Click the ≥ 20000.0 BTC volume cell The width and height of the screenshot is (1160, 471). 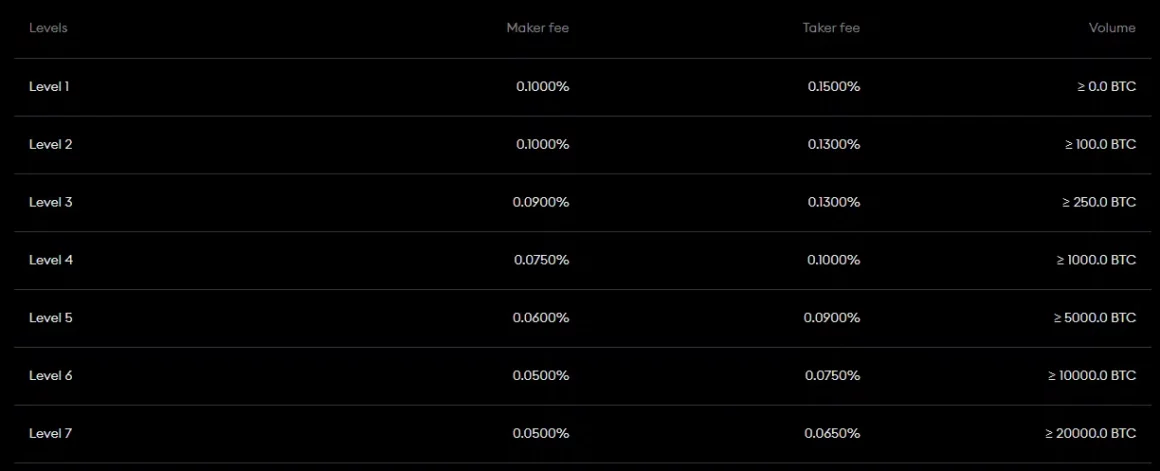1090,433
